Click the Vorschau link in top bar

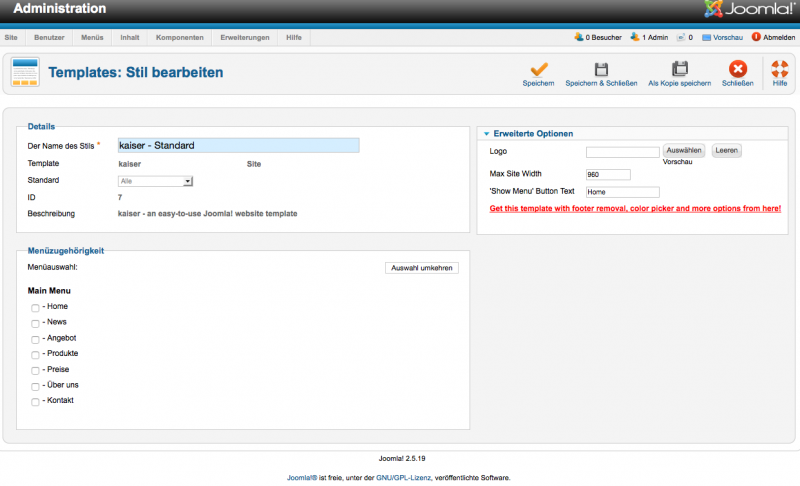click(728, 37)
